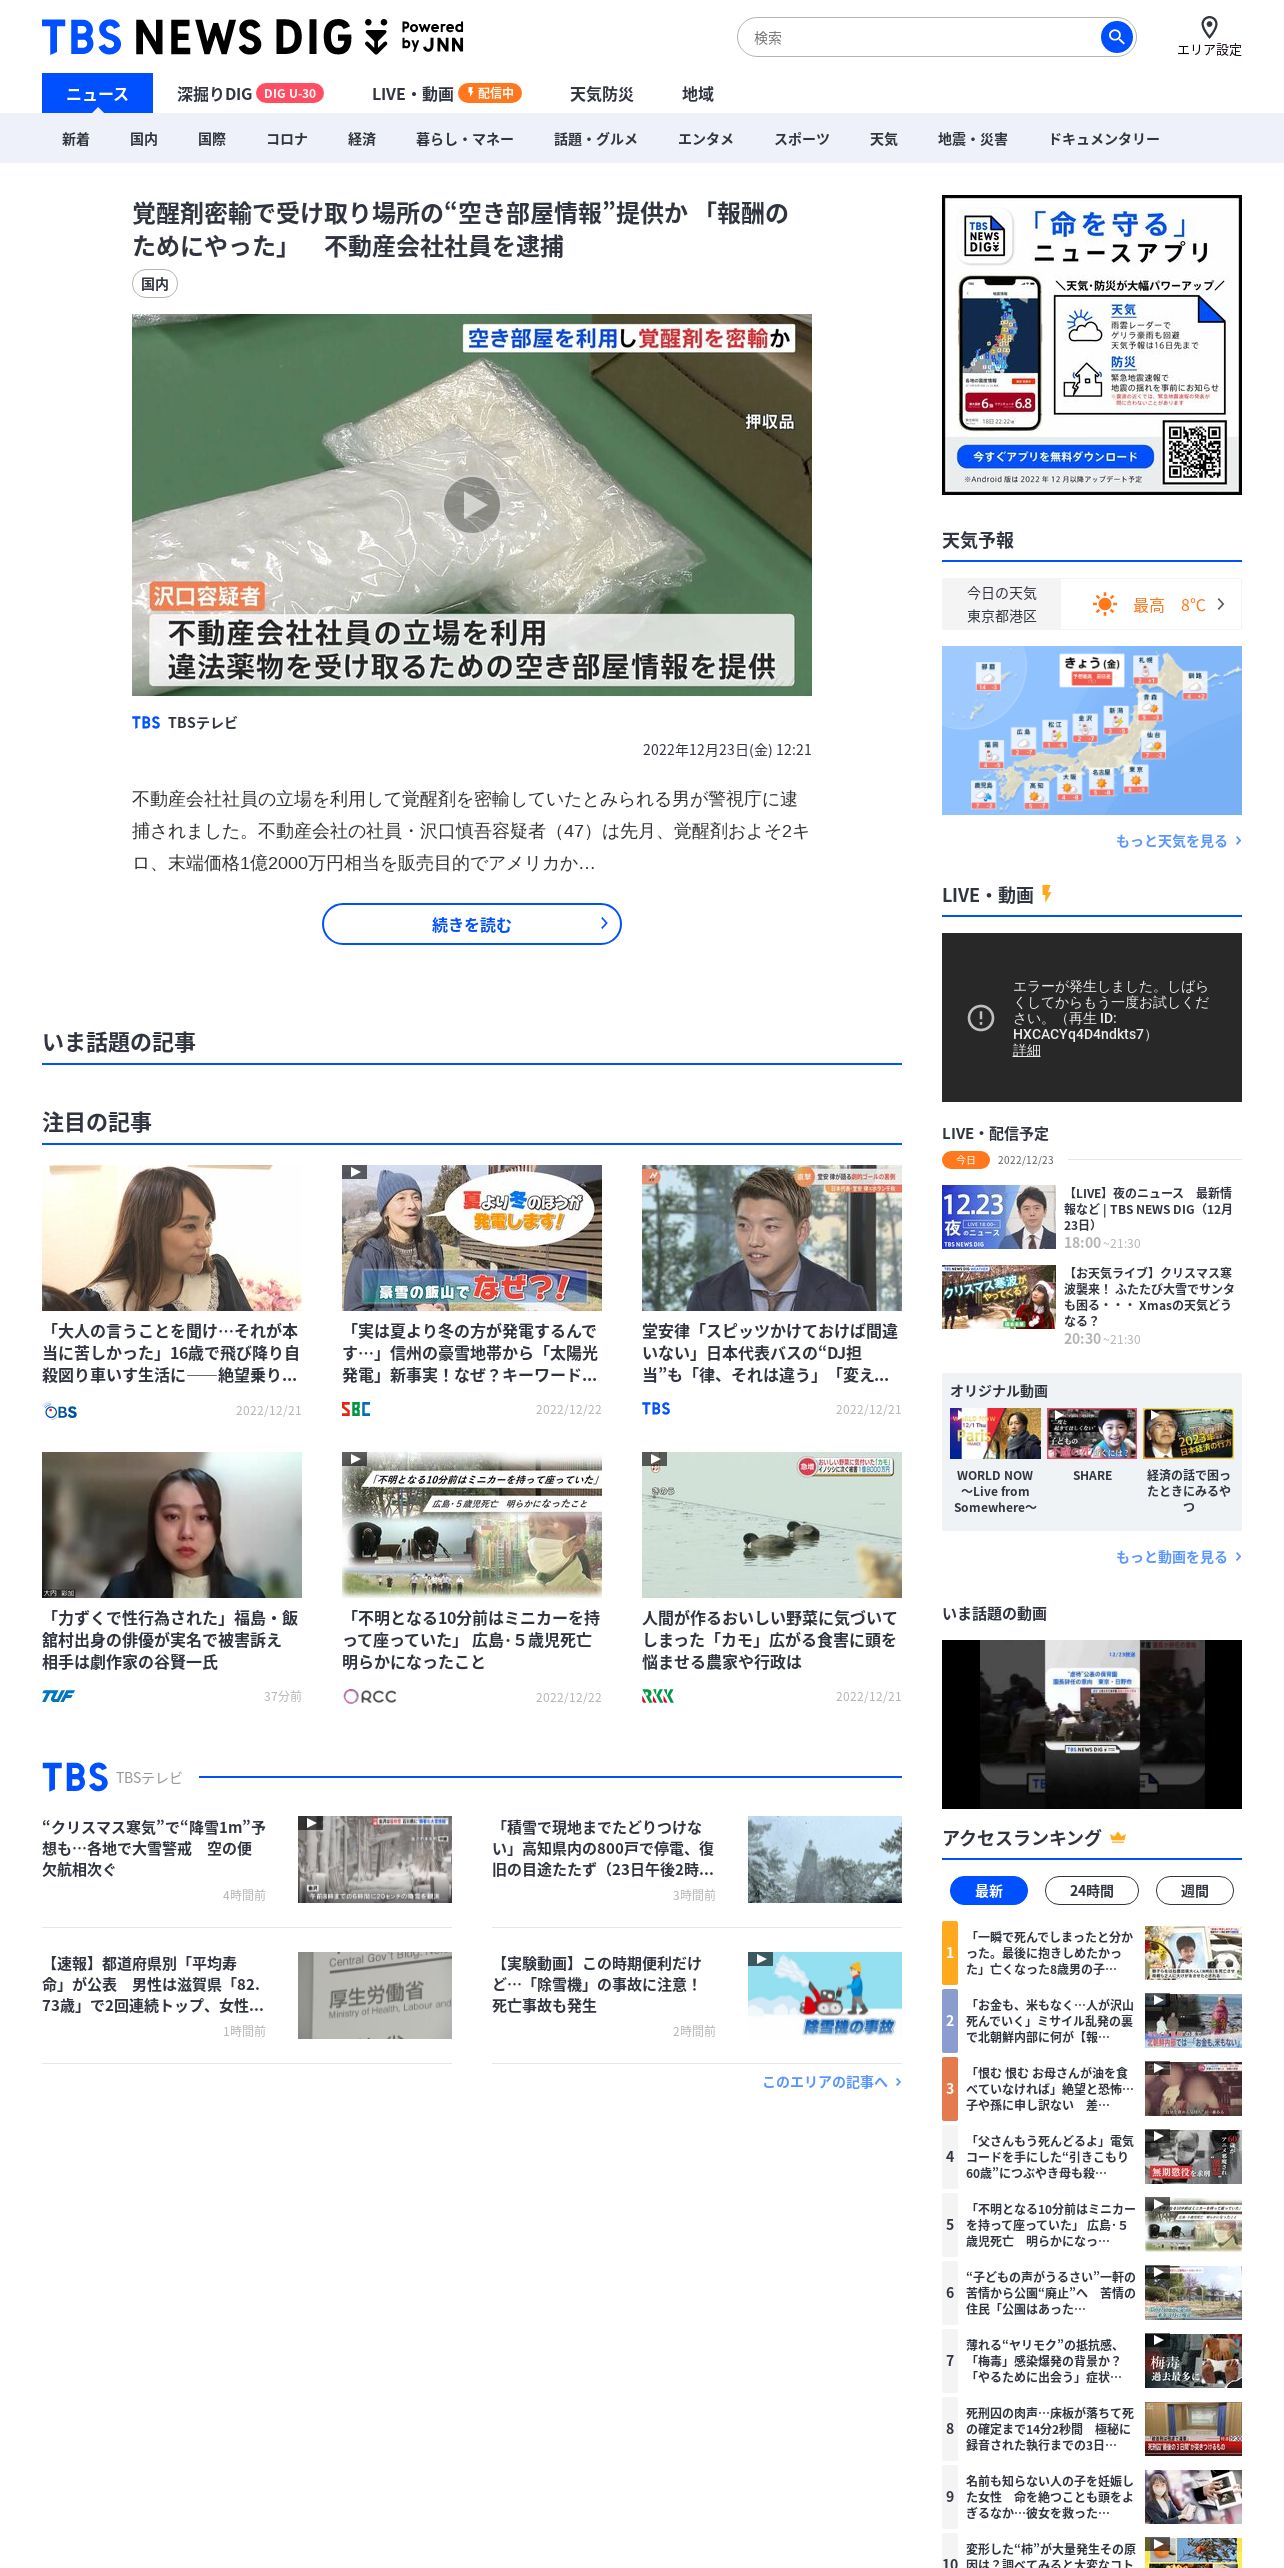Open the LIVE 夜のニュース schedule thumbnail
Viewport: 1284px width, 2568px height.
tap(999, 1217)
